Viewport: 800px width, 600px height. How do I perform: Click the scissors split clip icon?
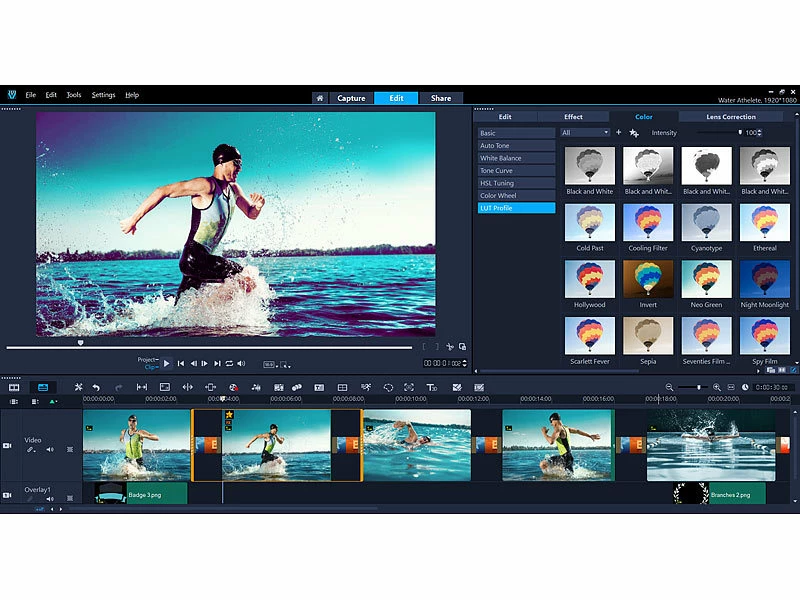click(451, 345)
